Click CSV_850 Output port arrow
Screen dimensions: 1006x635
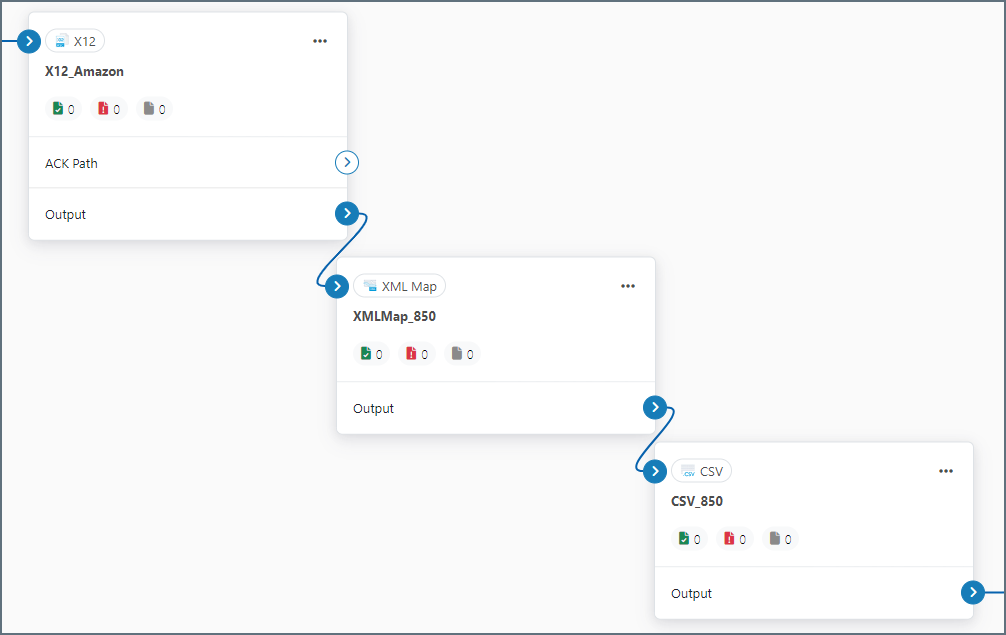(x=973, y=593)
